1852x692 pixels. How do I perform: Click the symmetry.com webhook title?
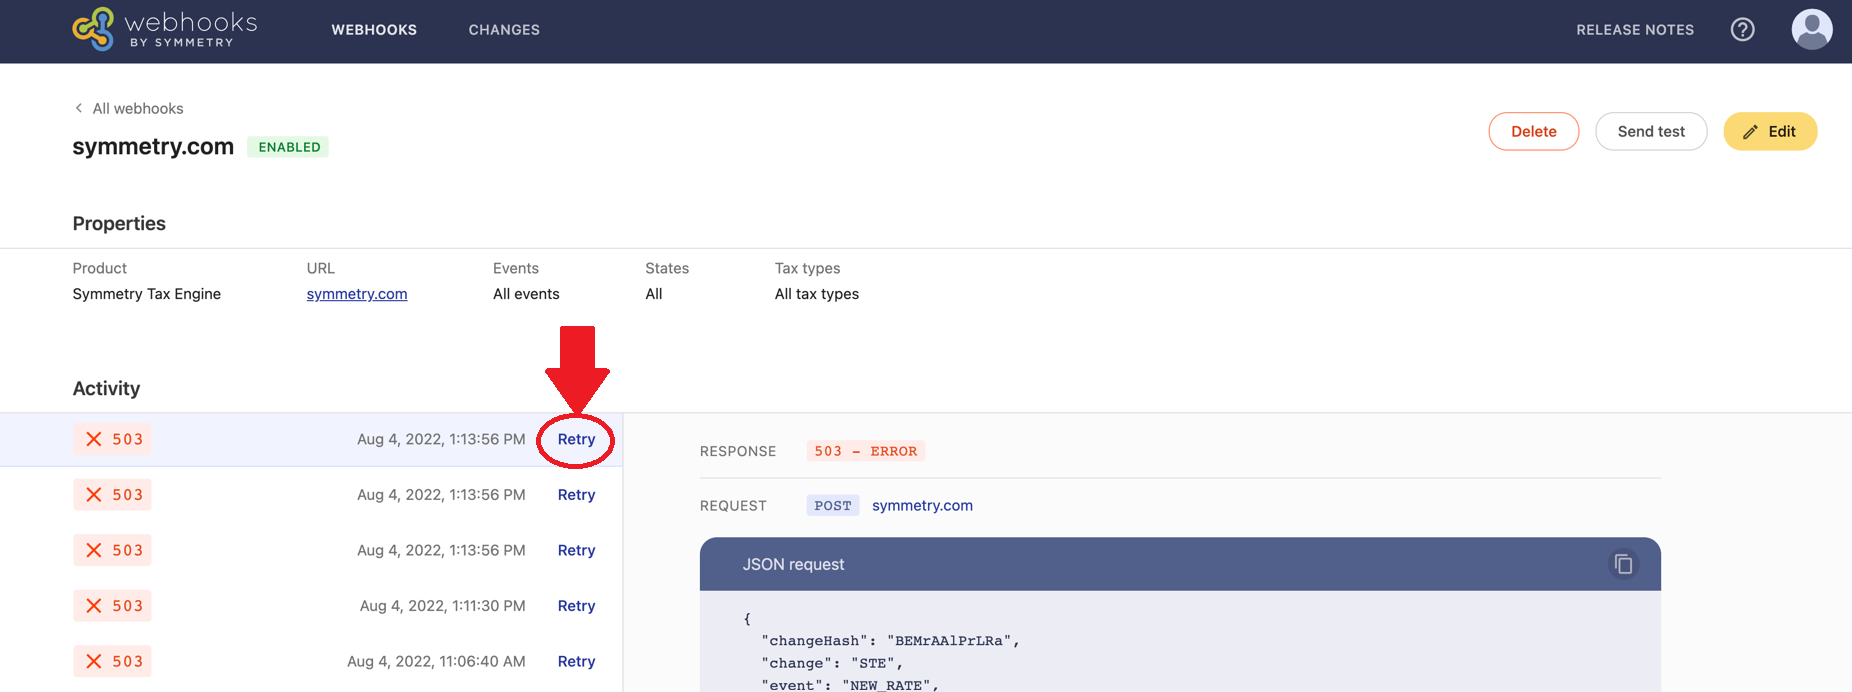[x=153, y=146]
